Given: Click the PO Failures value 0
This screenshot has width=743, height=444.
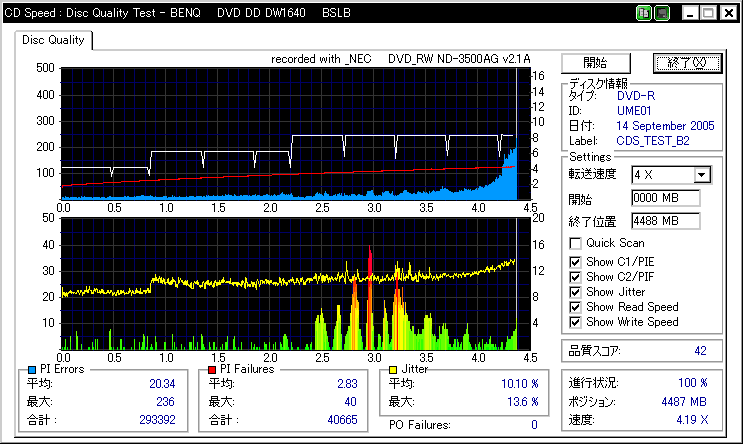Looking at the screenshot, I should point(535,425).
